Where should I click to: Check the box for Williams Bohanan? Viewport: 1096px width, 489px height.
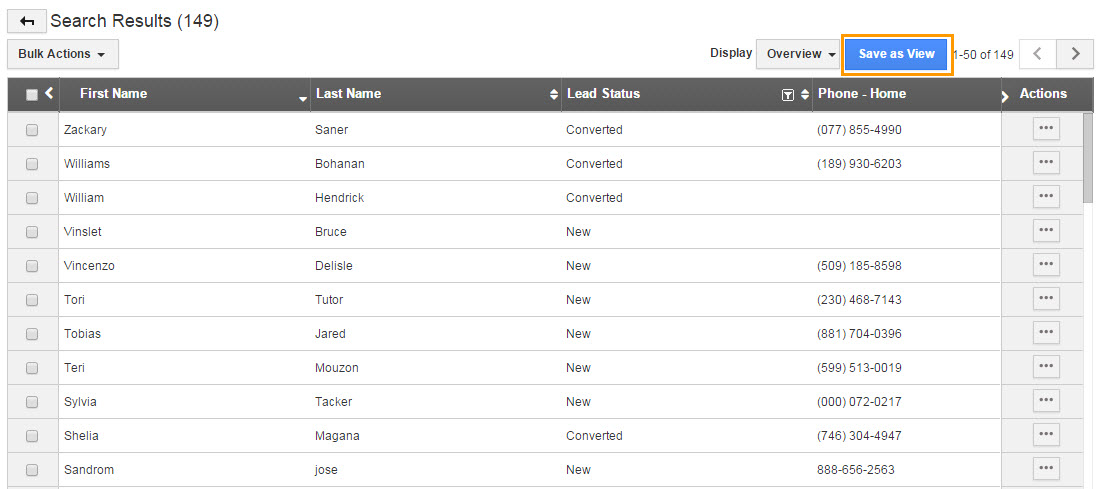pyautogui.click(x=31, y=163)
